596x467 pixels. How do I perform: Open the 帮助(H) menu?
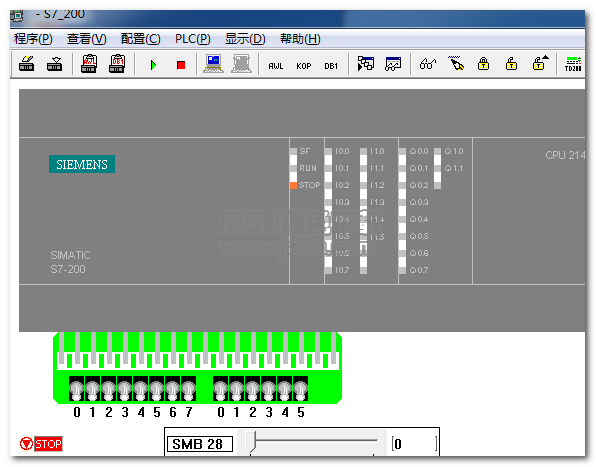[x=300, y=39]
